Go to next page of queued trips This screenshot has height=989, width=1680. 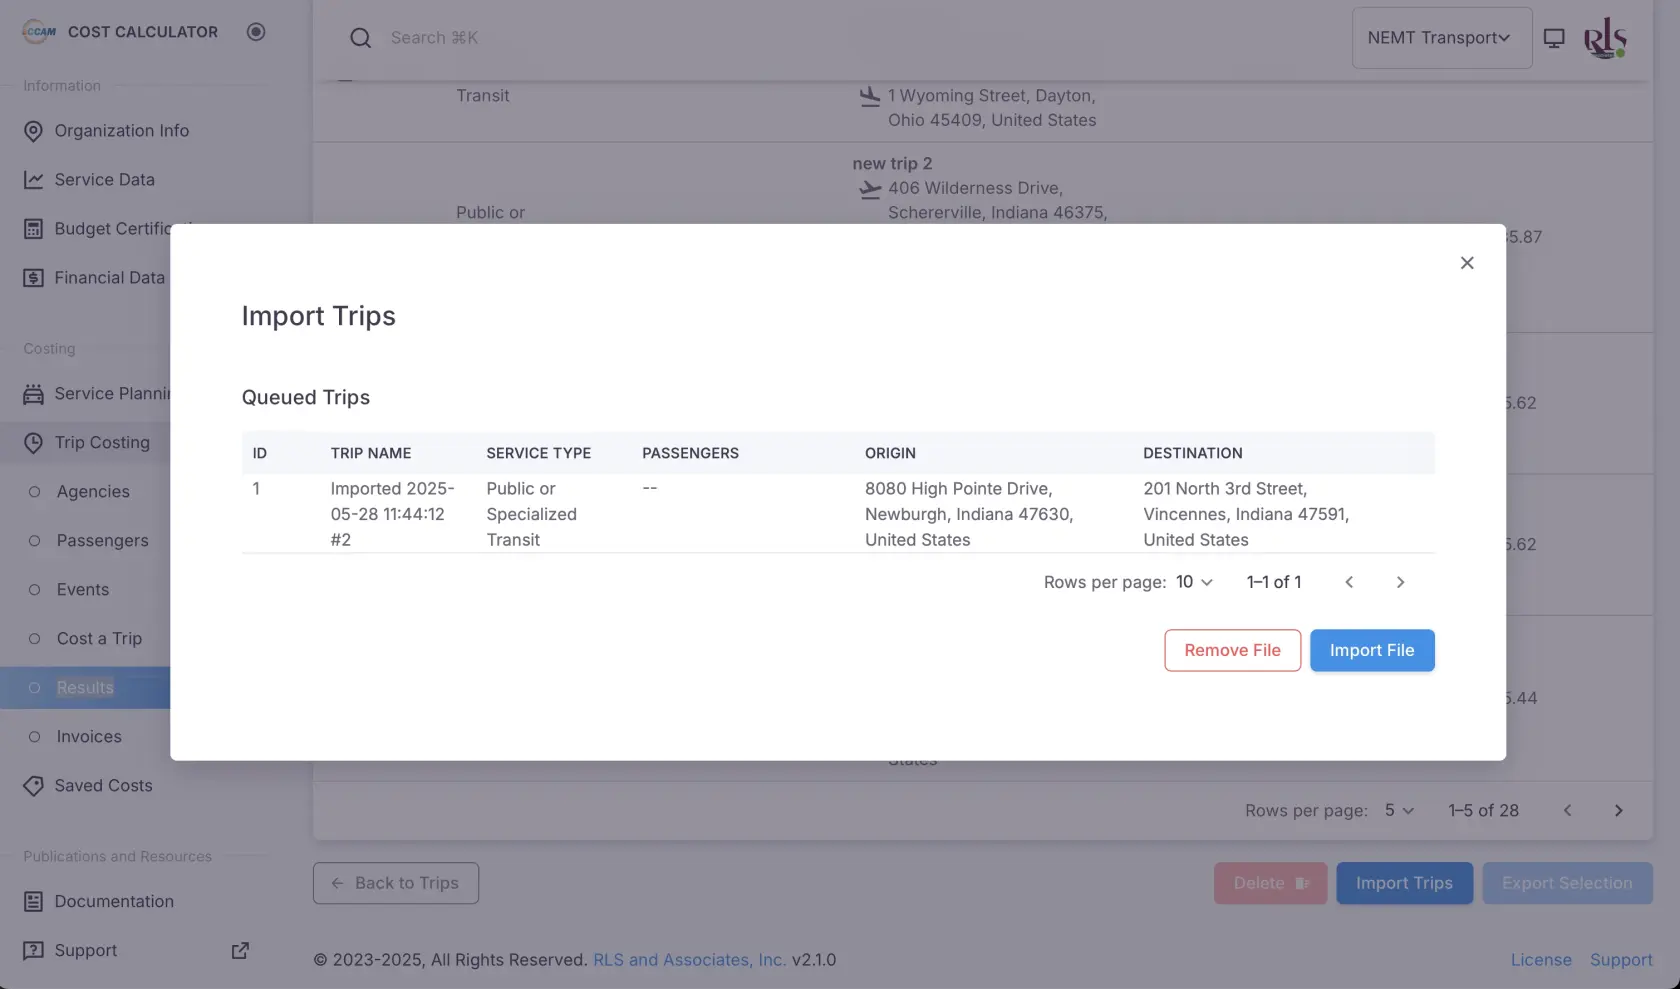[x=1400, y=582]
